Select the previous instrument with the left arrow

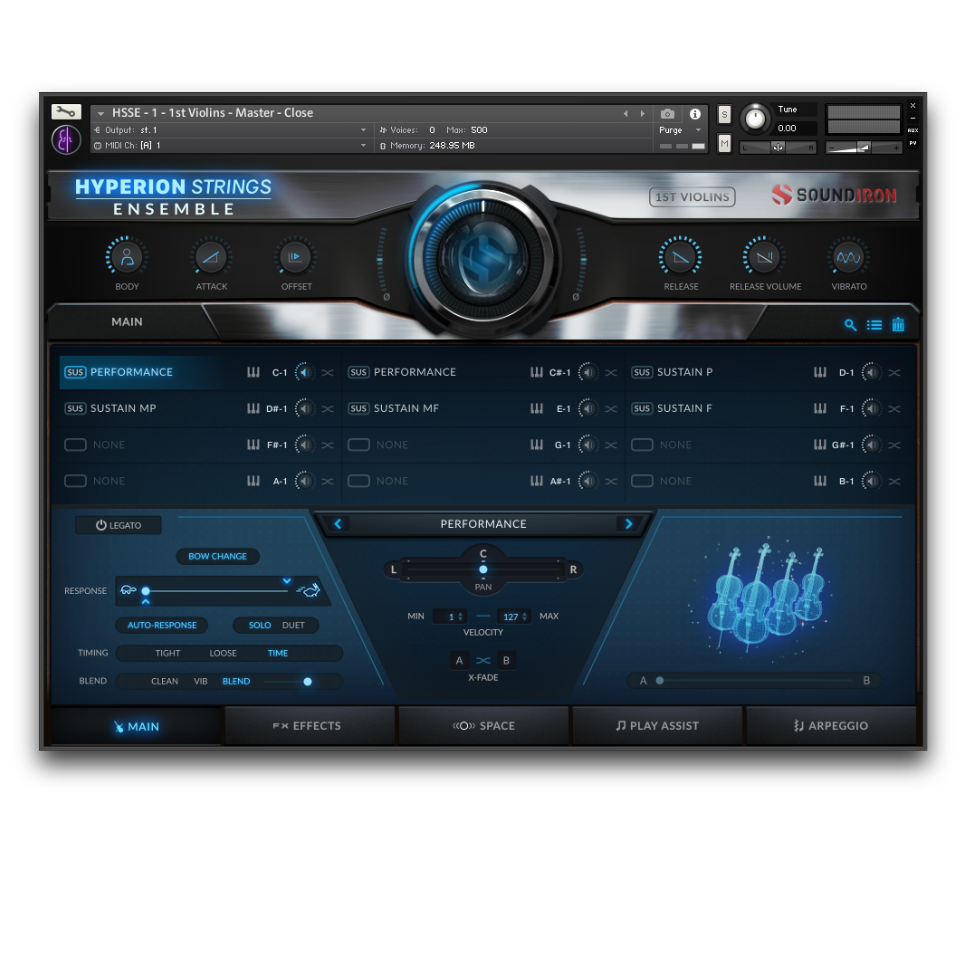626,114
